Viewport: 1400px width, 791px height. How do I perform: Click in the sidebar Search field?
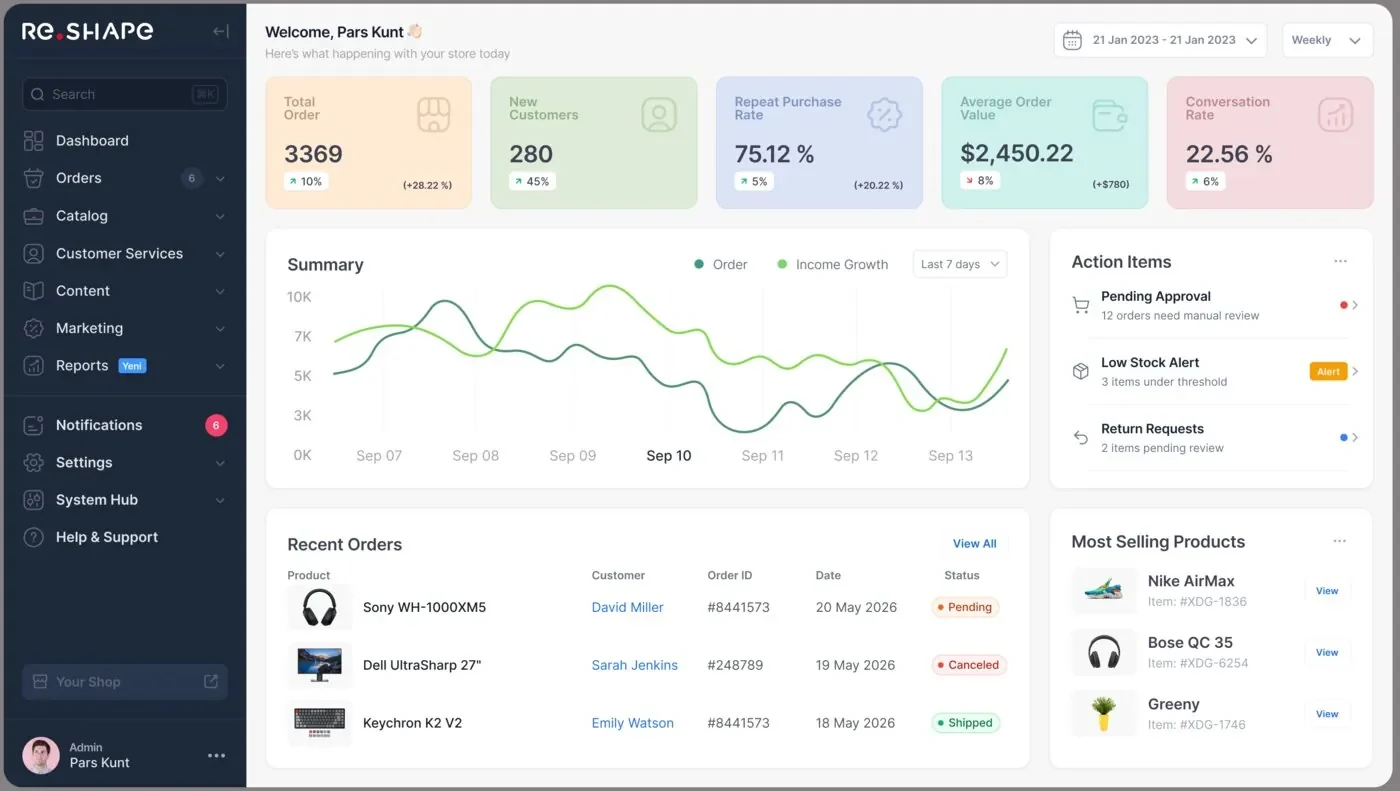125,94
